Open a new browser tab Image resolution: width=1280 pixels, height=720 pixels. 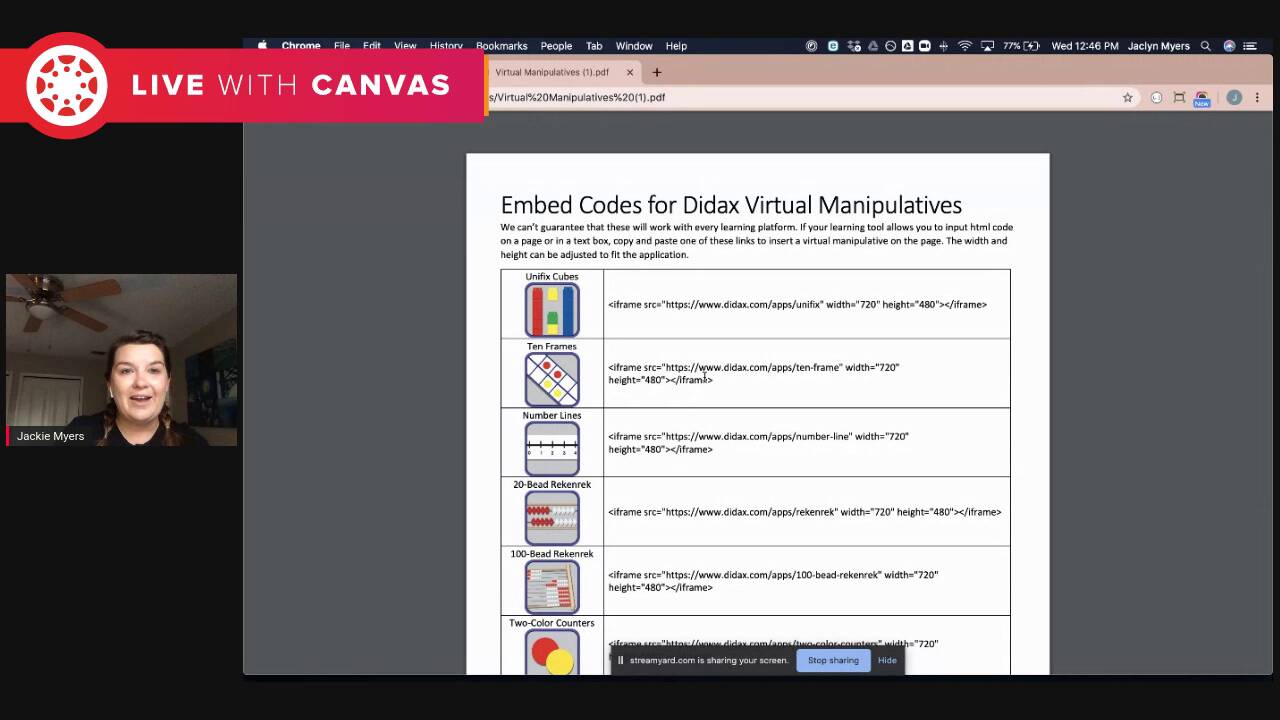[657, 72]
